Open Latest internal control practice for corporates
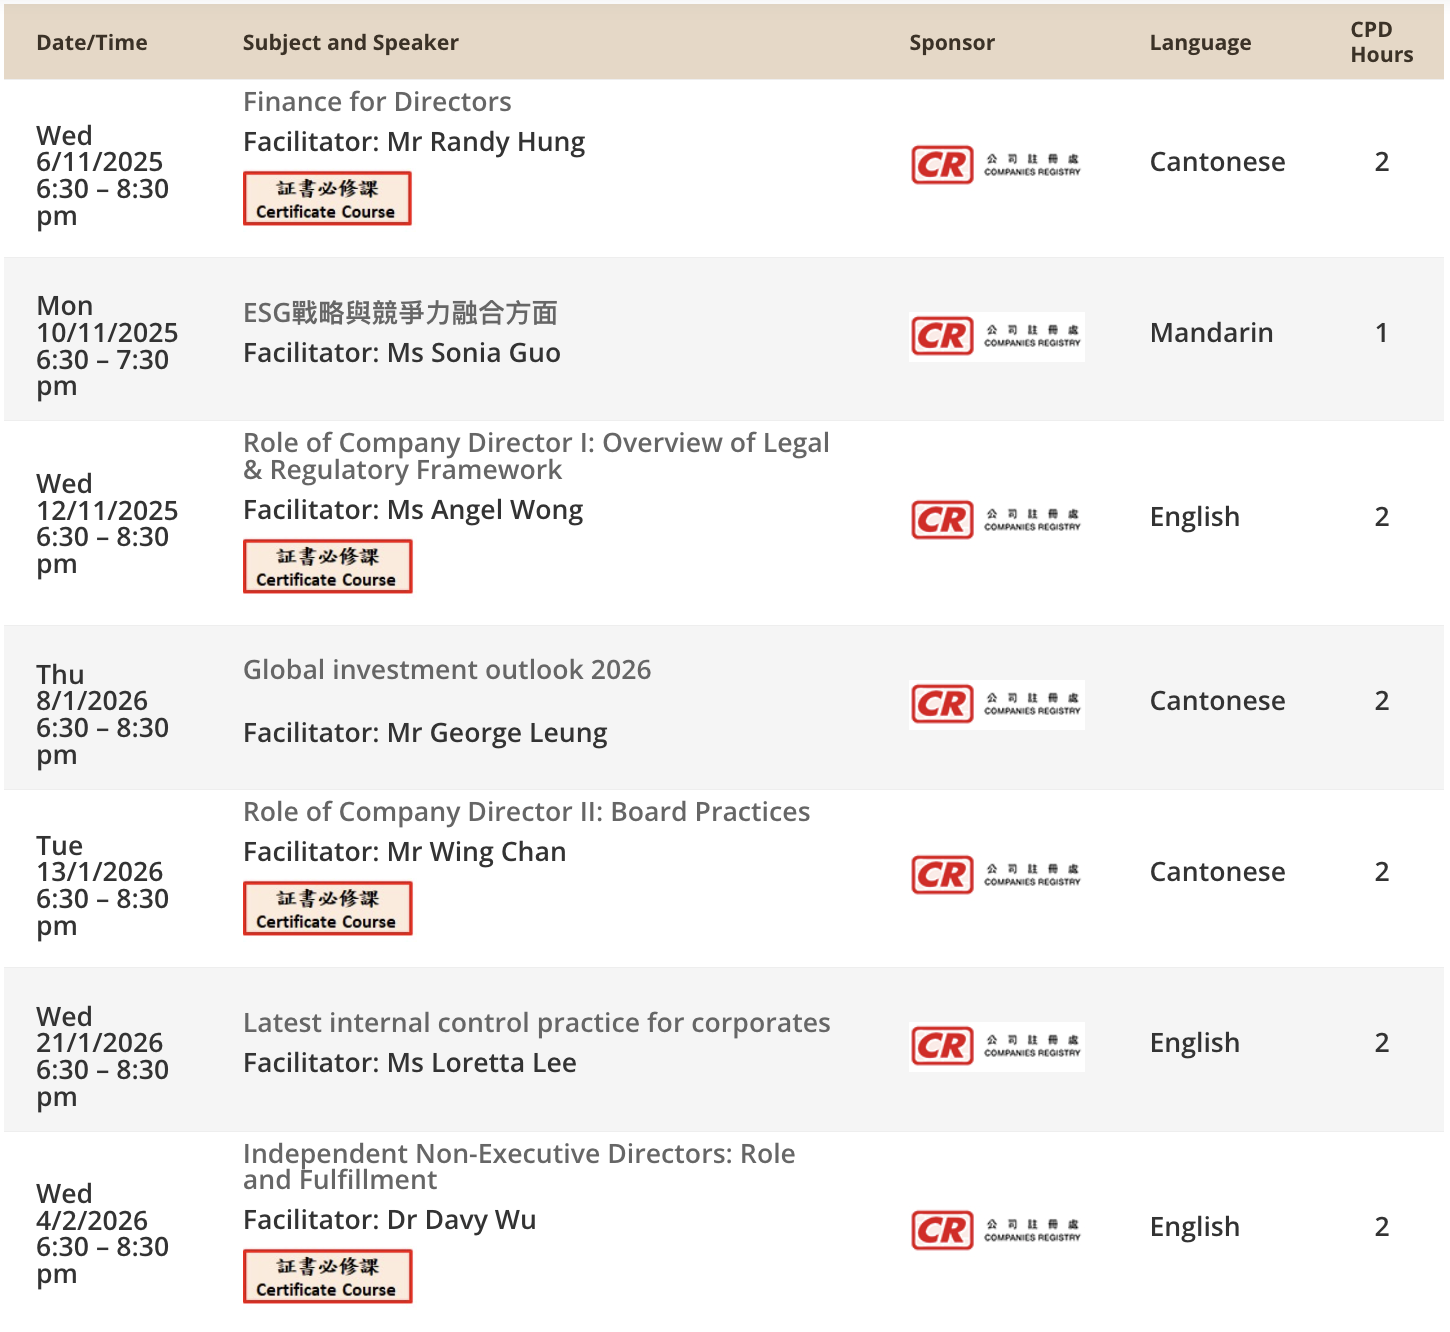Image resolution: width=1450 pixels, height=1332 pixels. 536,1023
